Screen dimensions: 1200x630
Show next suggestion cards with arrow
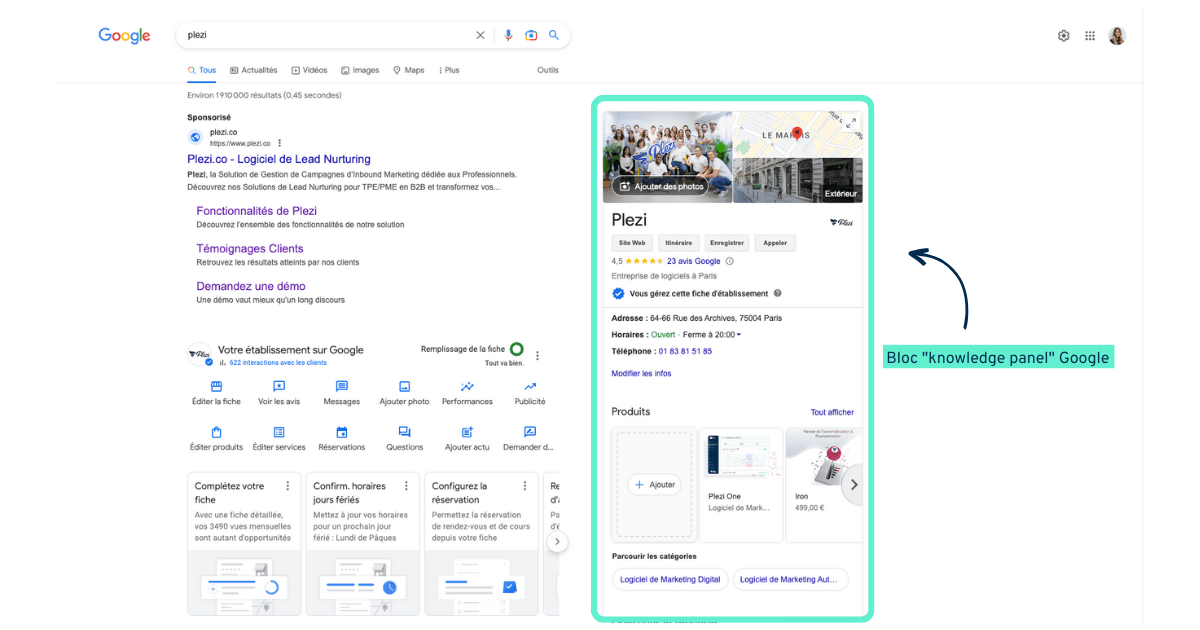(557, 542)
